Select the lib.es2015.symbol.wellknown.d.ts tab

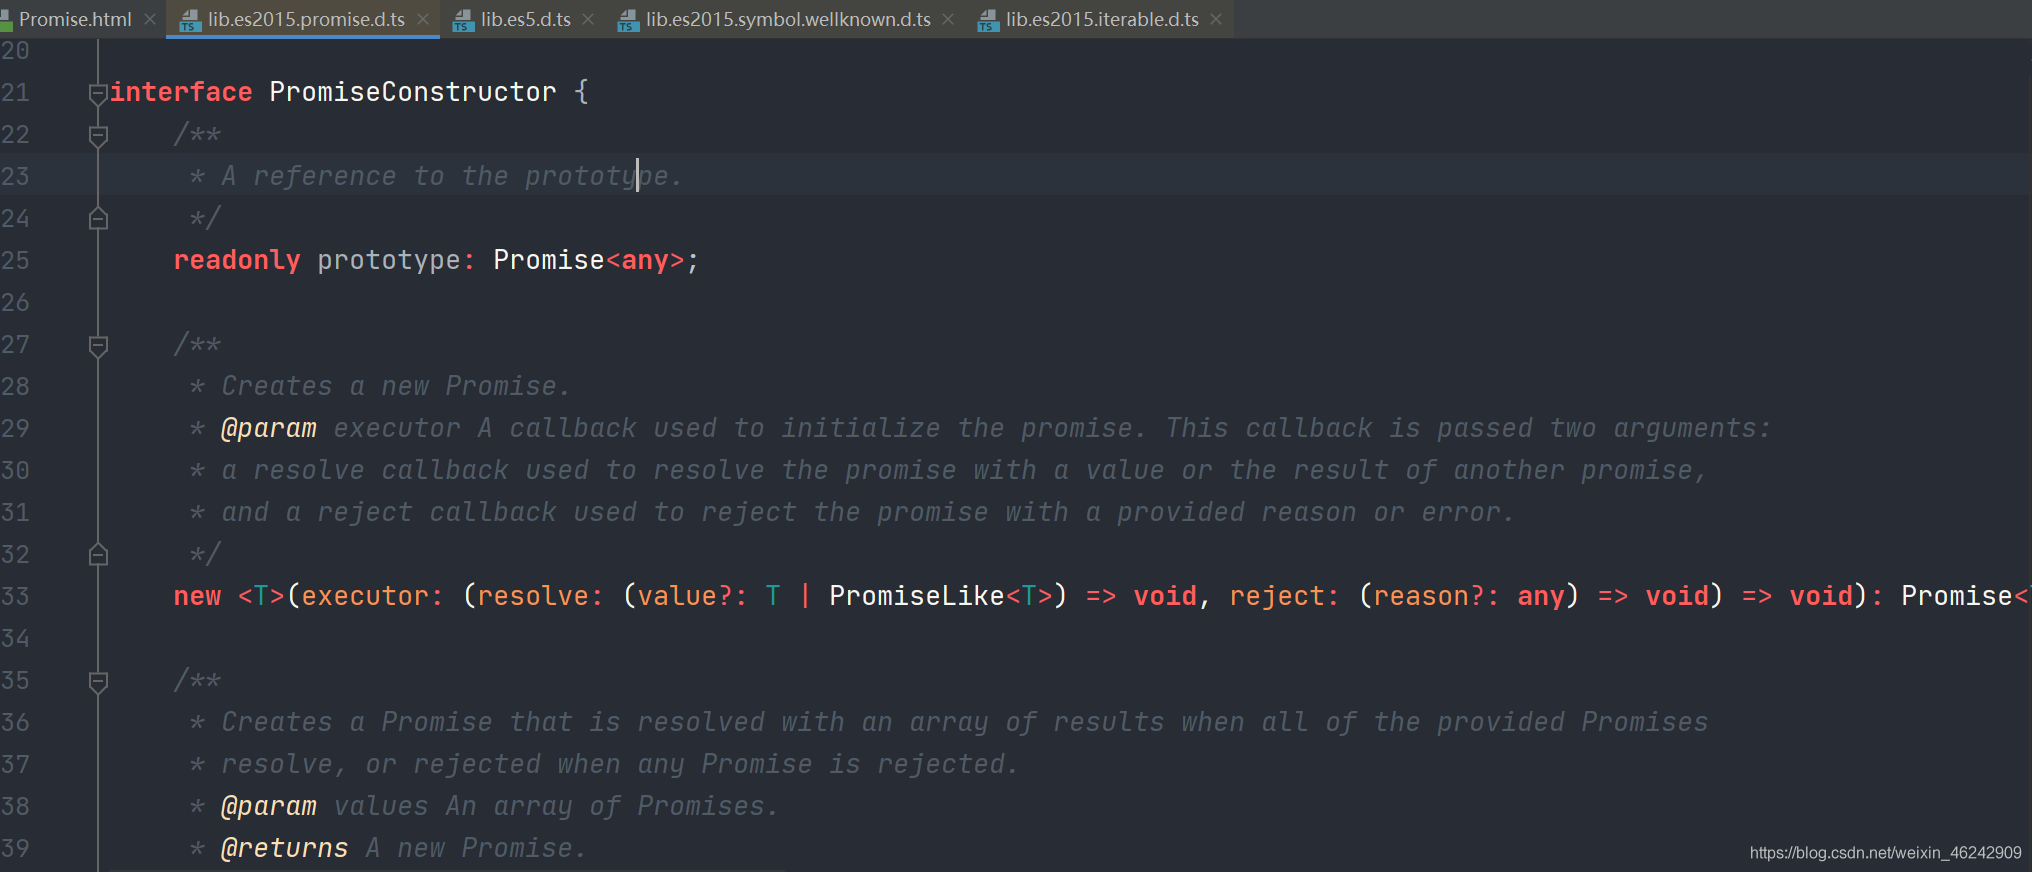point(788,19)
